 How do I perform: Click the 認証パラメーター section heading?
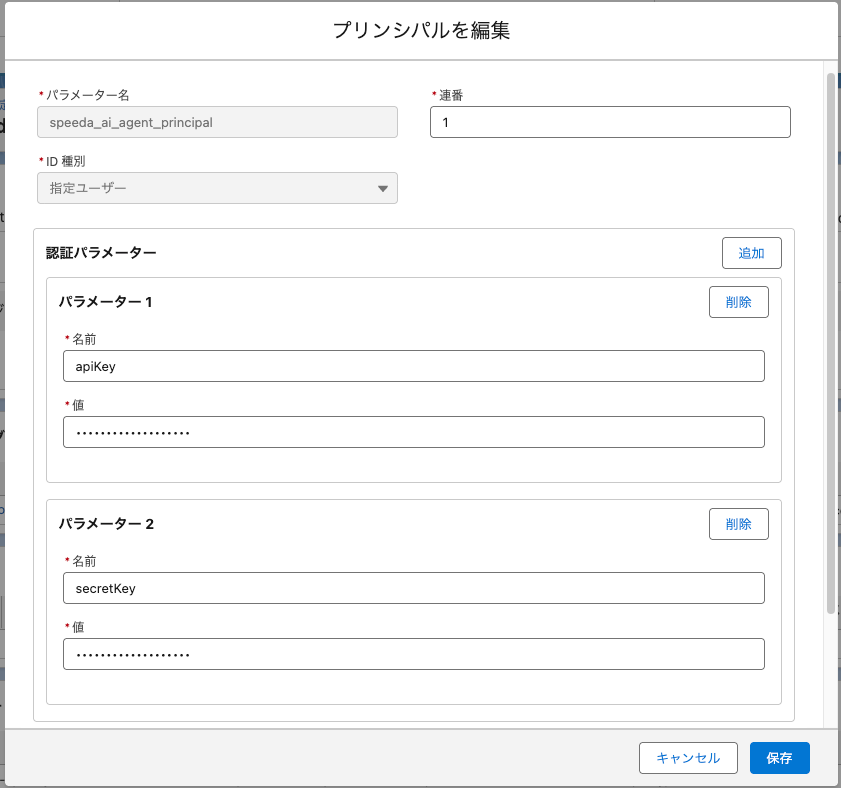(101, 253)
